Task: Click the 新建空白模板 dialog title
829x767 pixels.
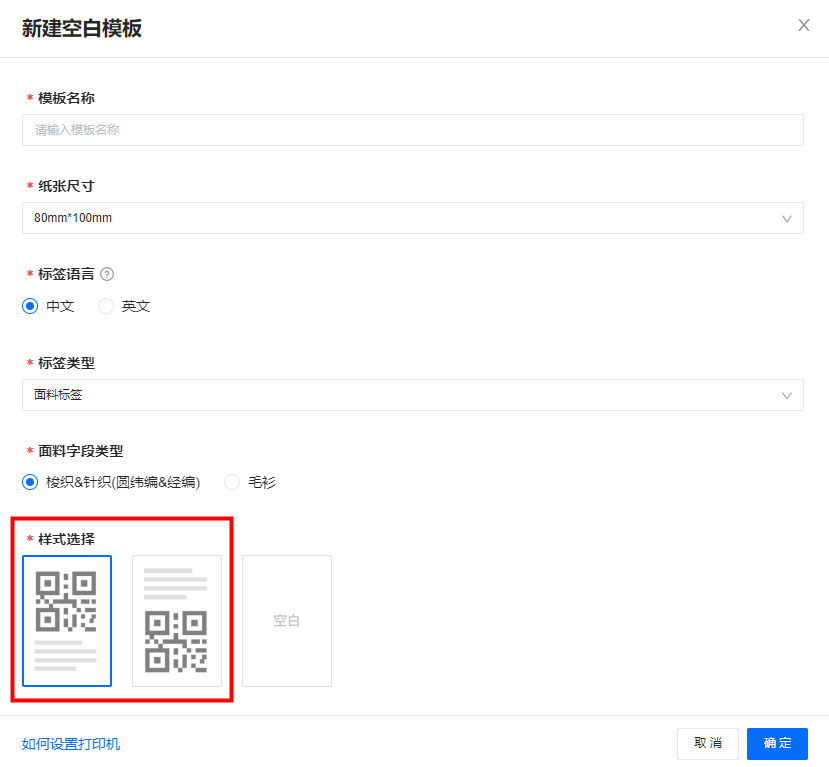Action: (x=82, y=28)
